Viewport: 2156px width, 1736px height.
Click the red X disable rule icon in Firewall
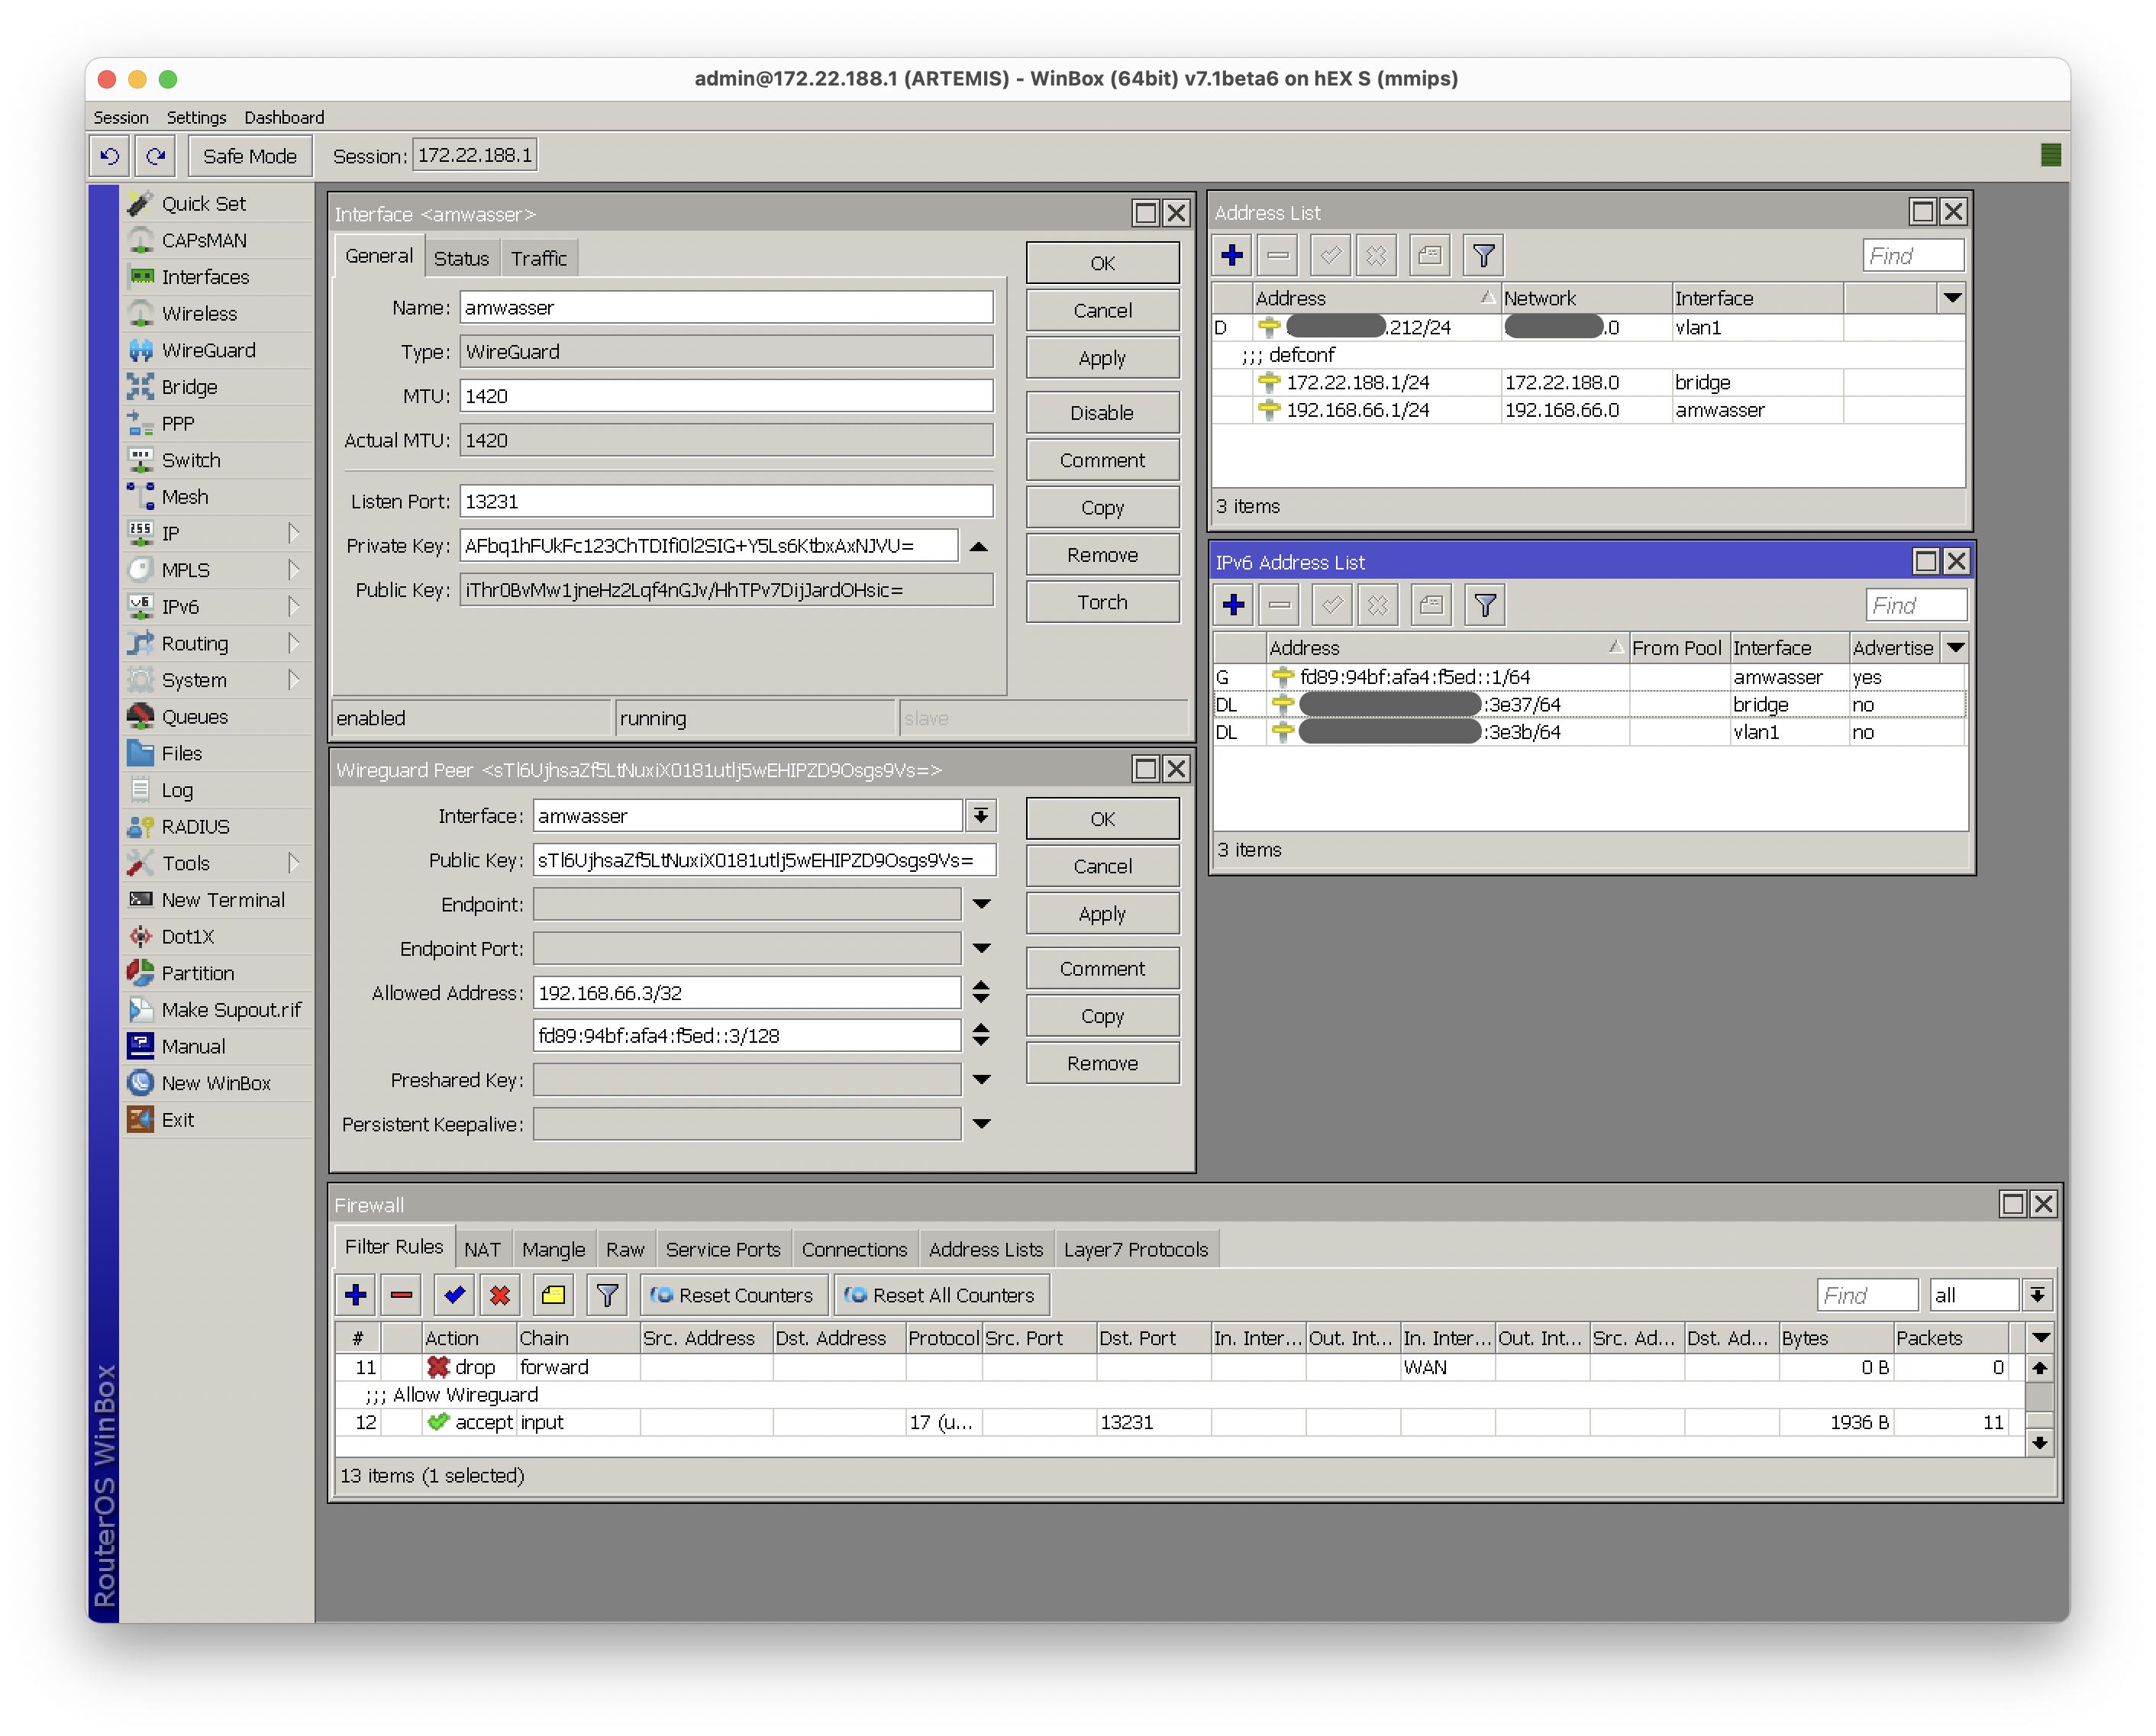coord(500,1295)
